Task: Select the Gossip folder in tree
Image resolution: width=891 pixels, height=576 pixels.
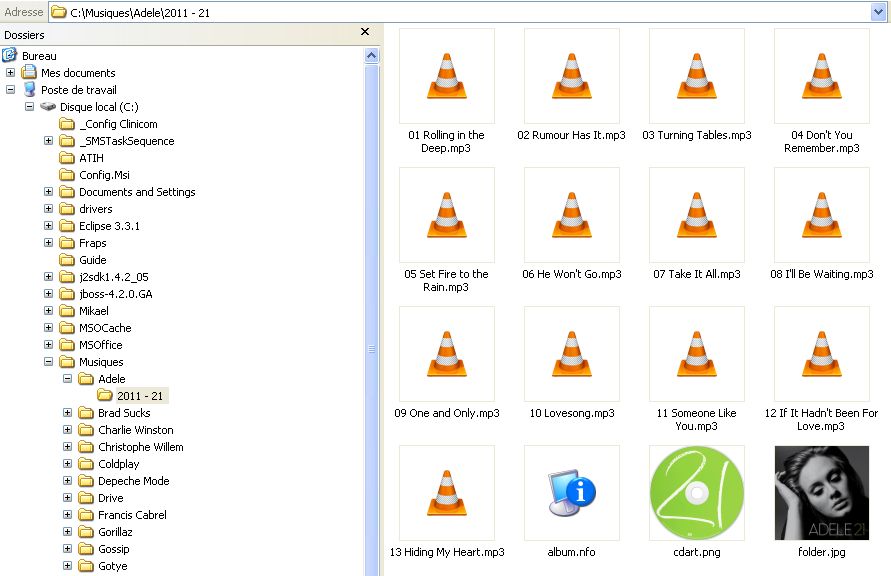Action: 113,549
